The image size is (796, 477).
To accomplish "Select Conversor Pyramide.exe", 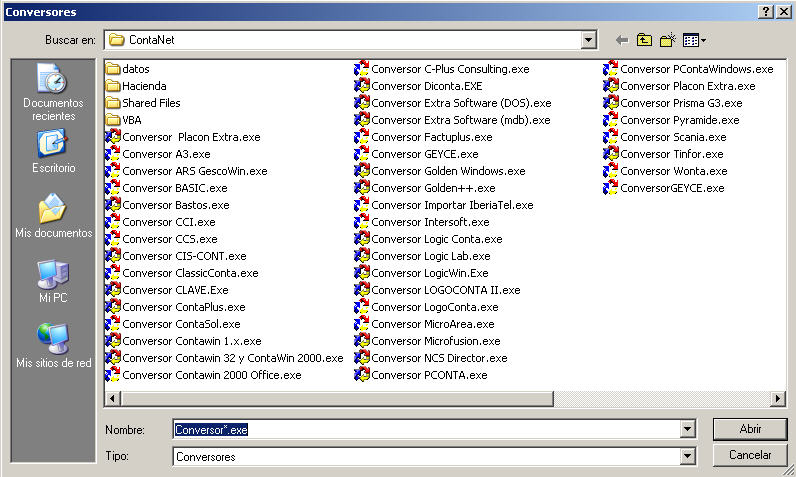I will (672, 120).
